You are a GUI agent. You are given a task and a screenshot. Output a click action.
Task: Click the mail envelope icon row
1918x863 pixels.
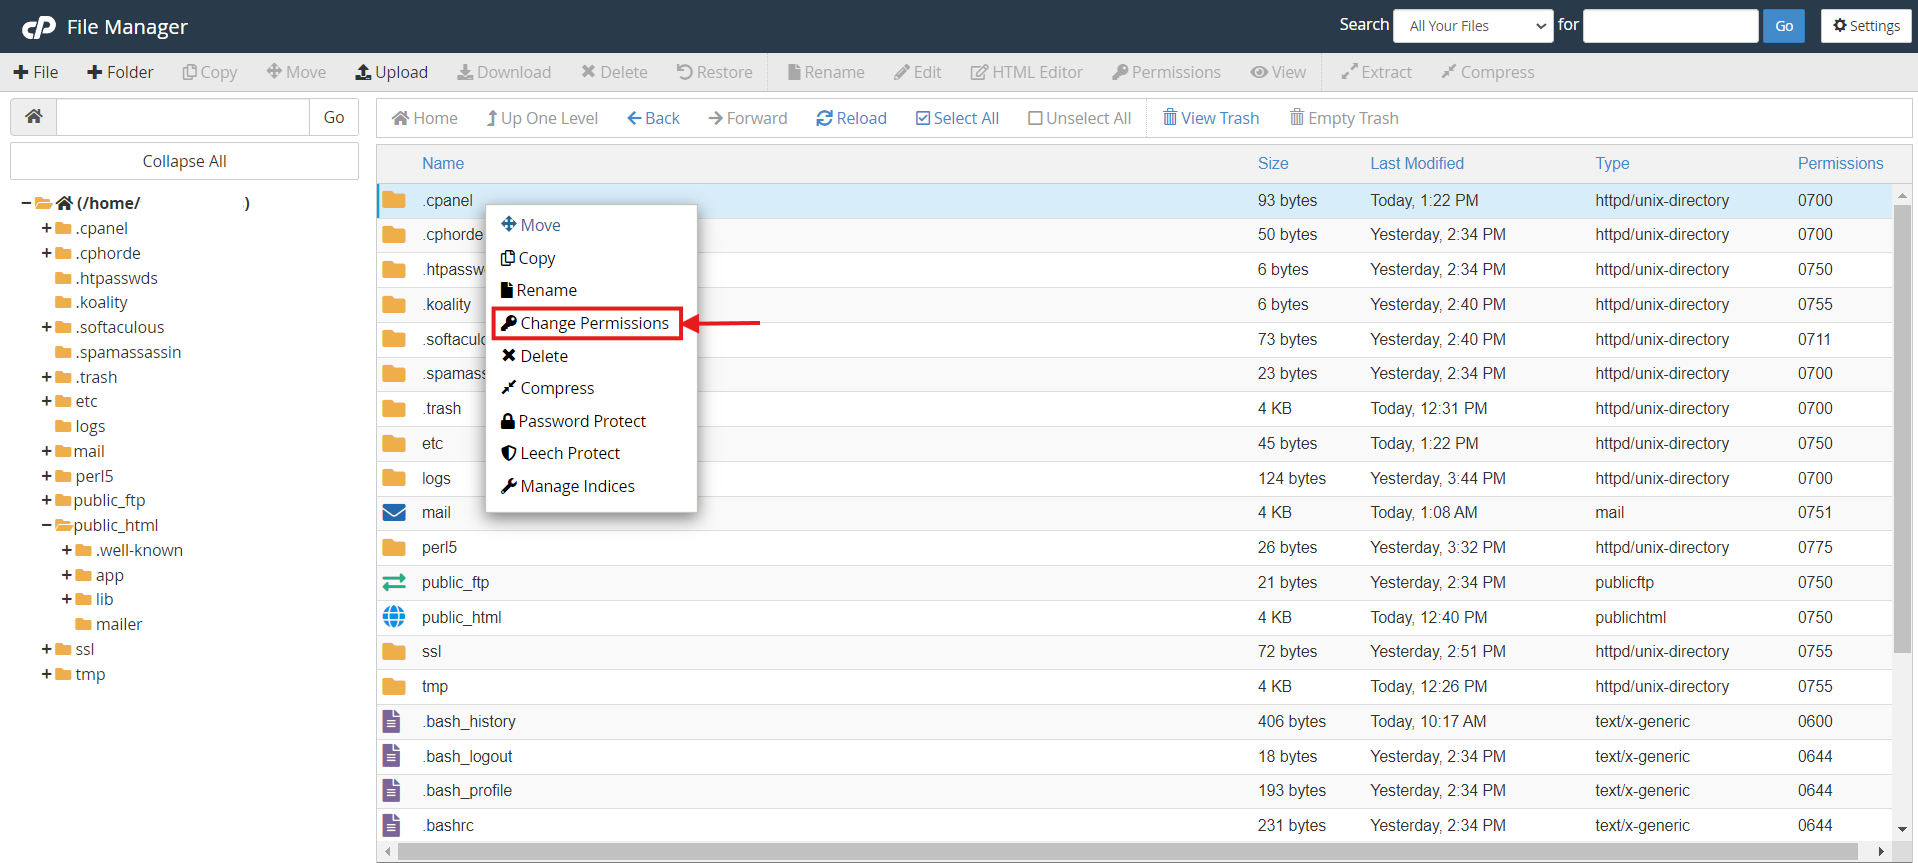click(x=394, y=512)
